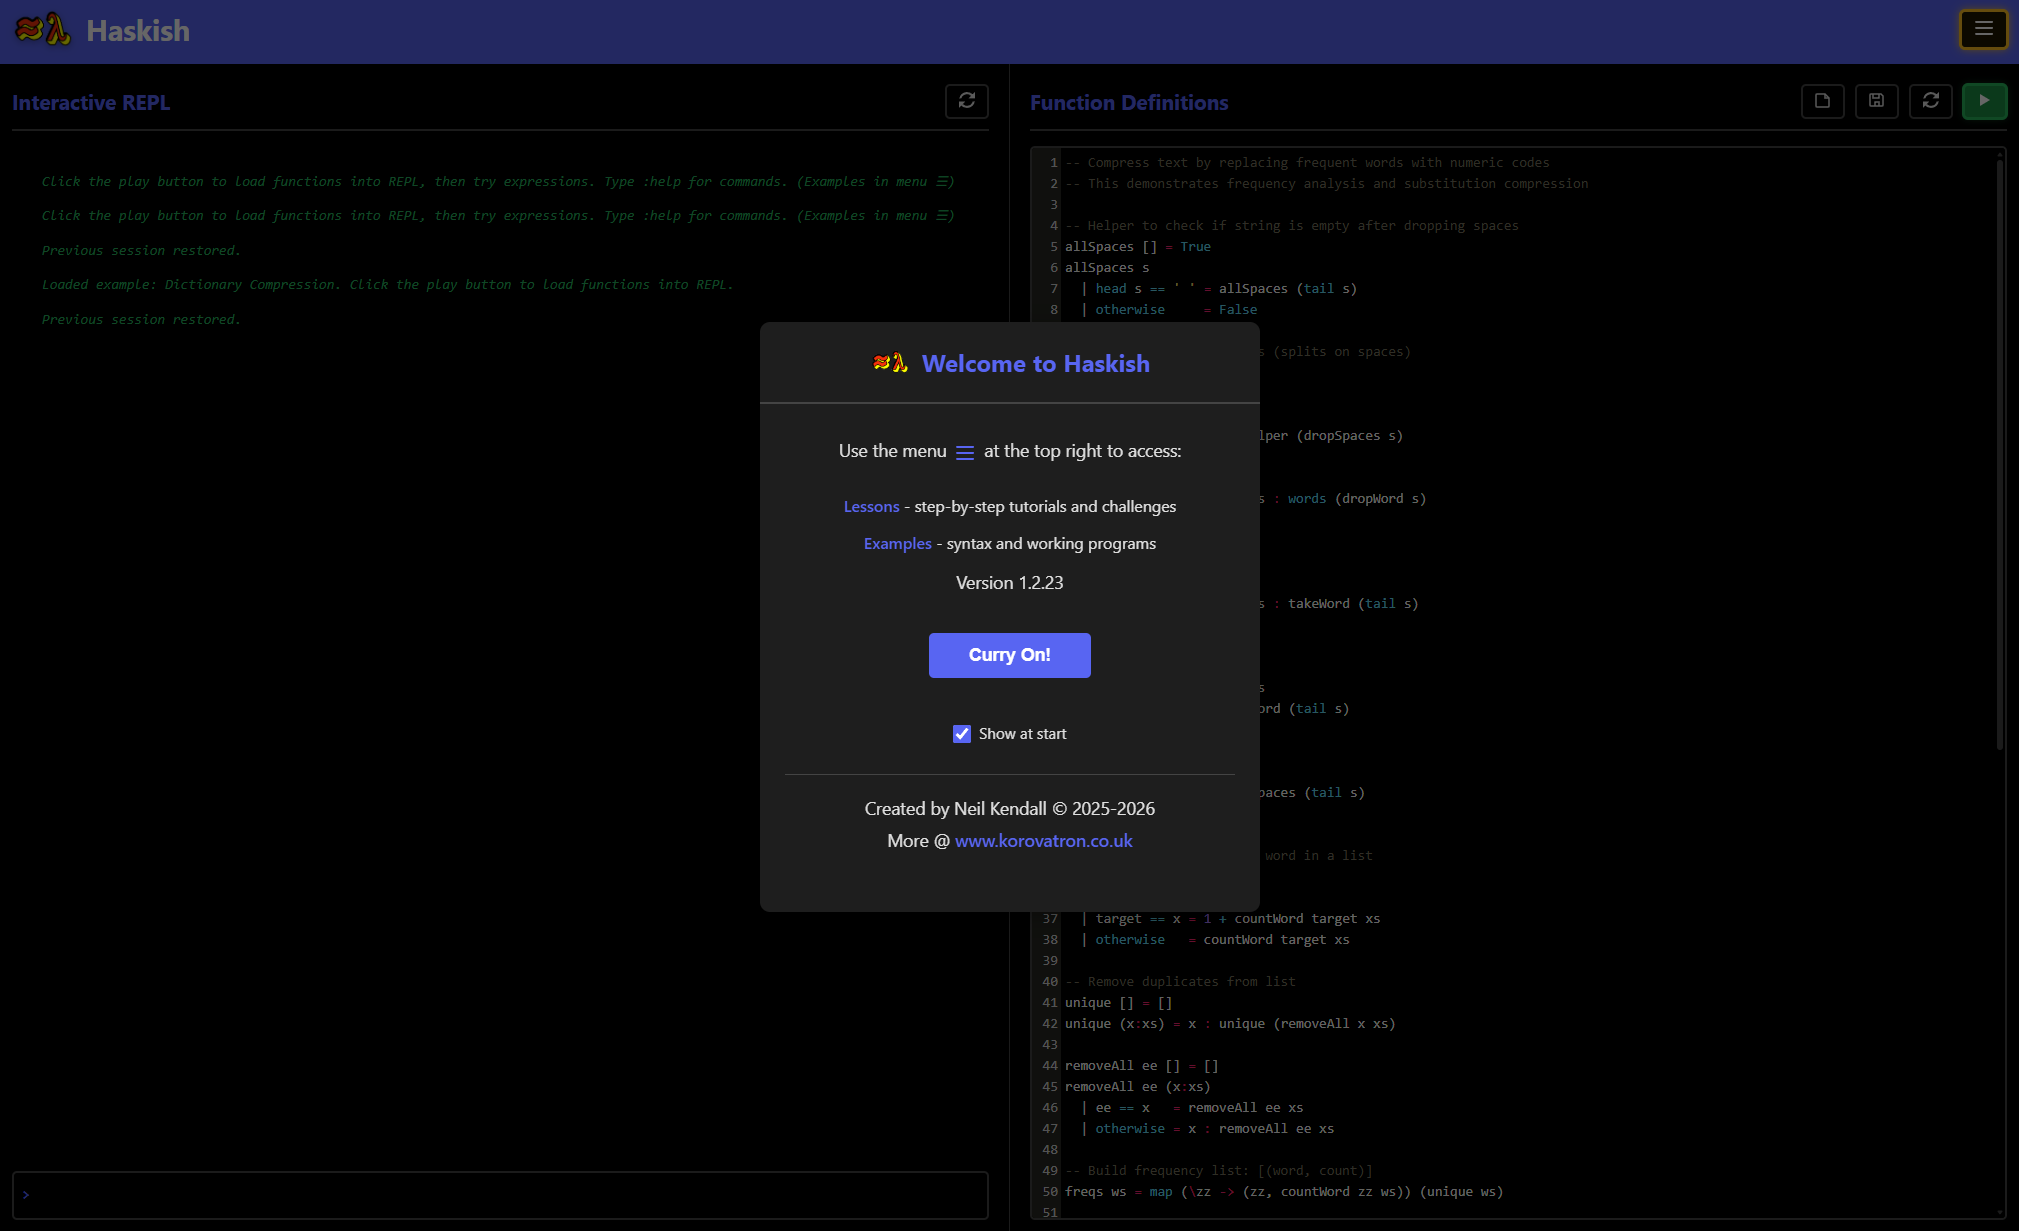Click the Haskish title text in the header
Image resolution: width=2019 pixels, height=1231 pixels.
click(x=138, y=31)
